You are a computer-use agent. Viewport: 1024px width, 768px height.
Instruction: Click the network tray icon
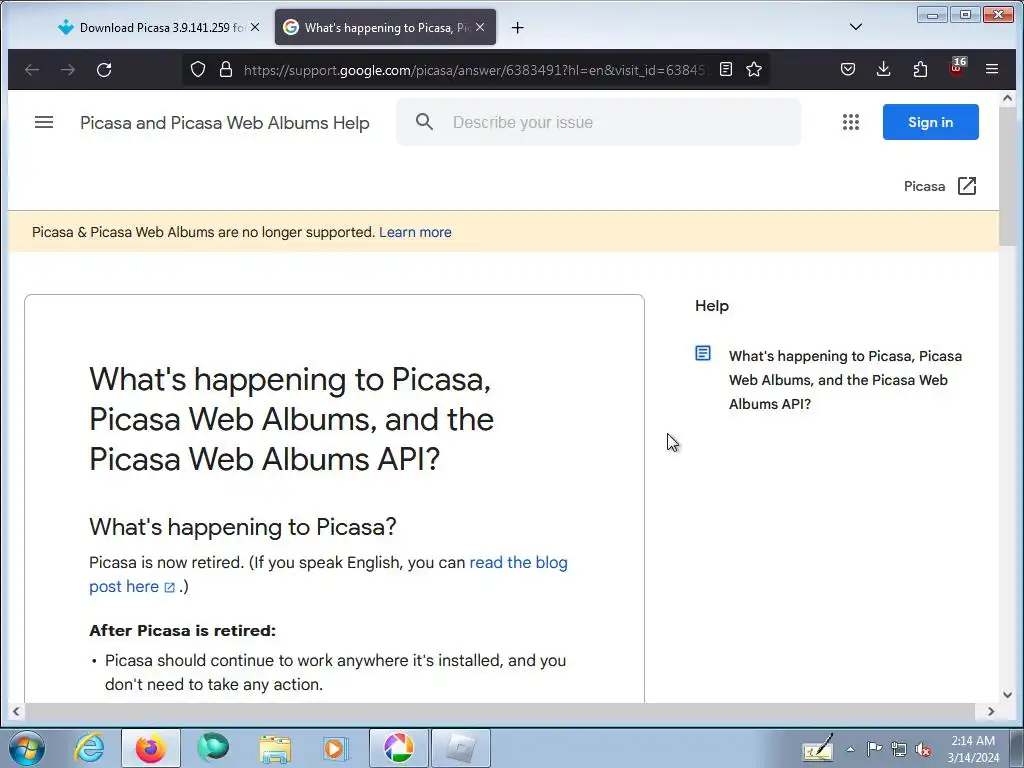point(899,749)
